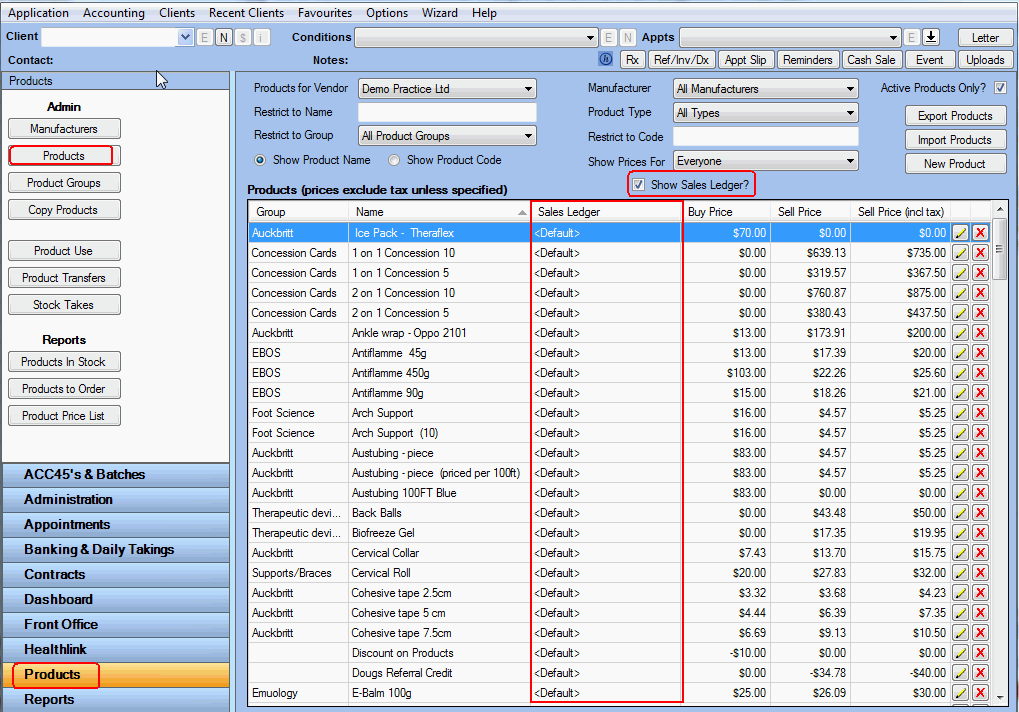
Task: Open the Stock Takes button
Action: tap(64, 305)
